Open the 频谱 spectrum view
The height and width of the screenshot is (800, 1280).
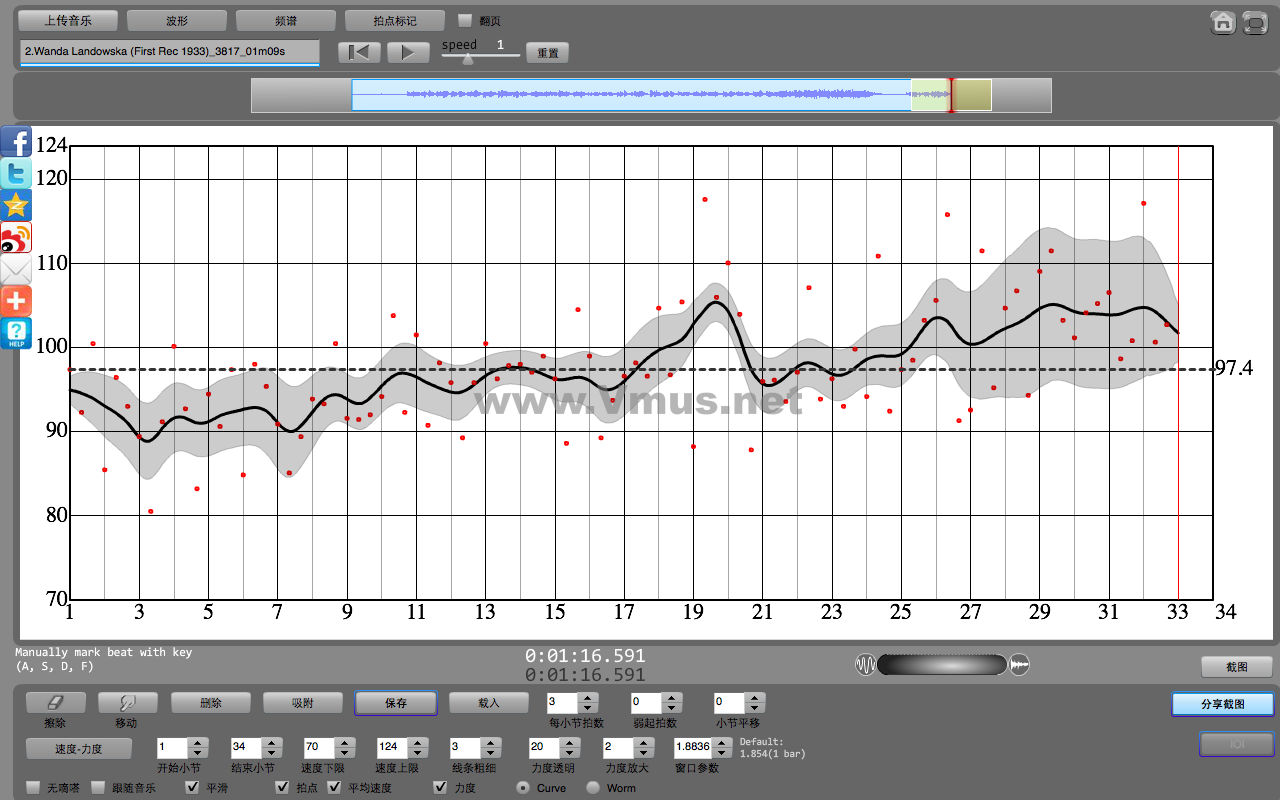click(285, 20)
